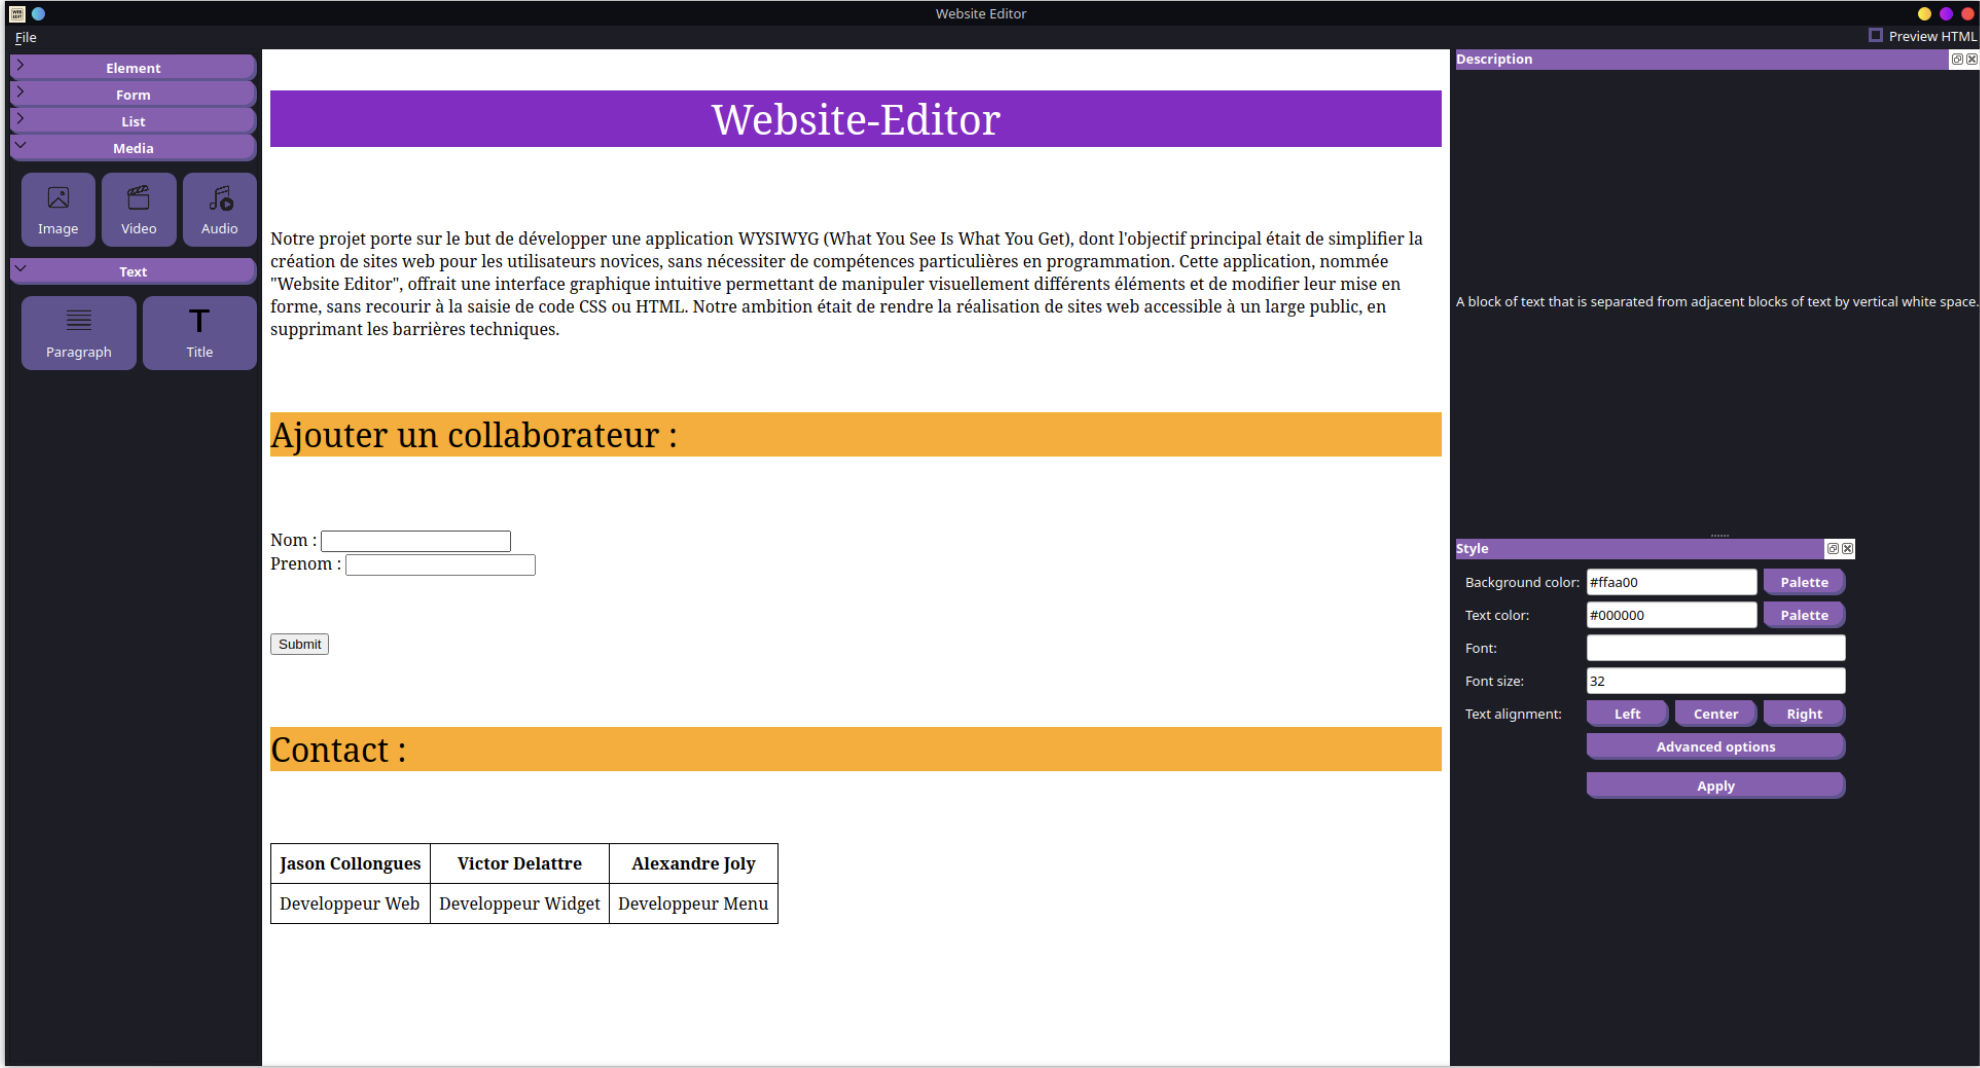
Task: Float the Description panel
Action: coord(1957,59)
